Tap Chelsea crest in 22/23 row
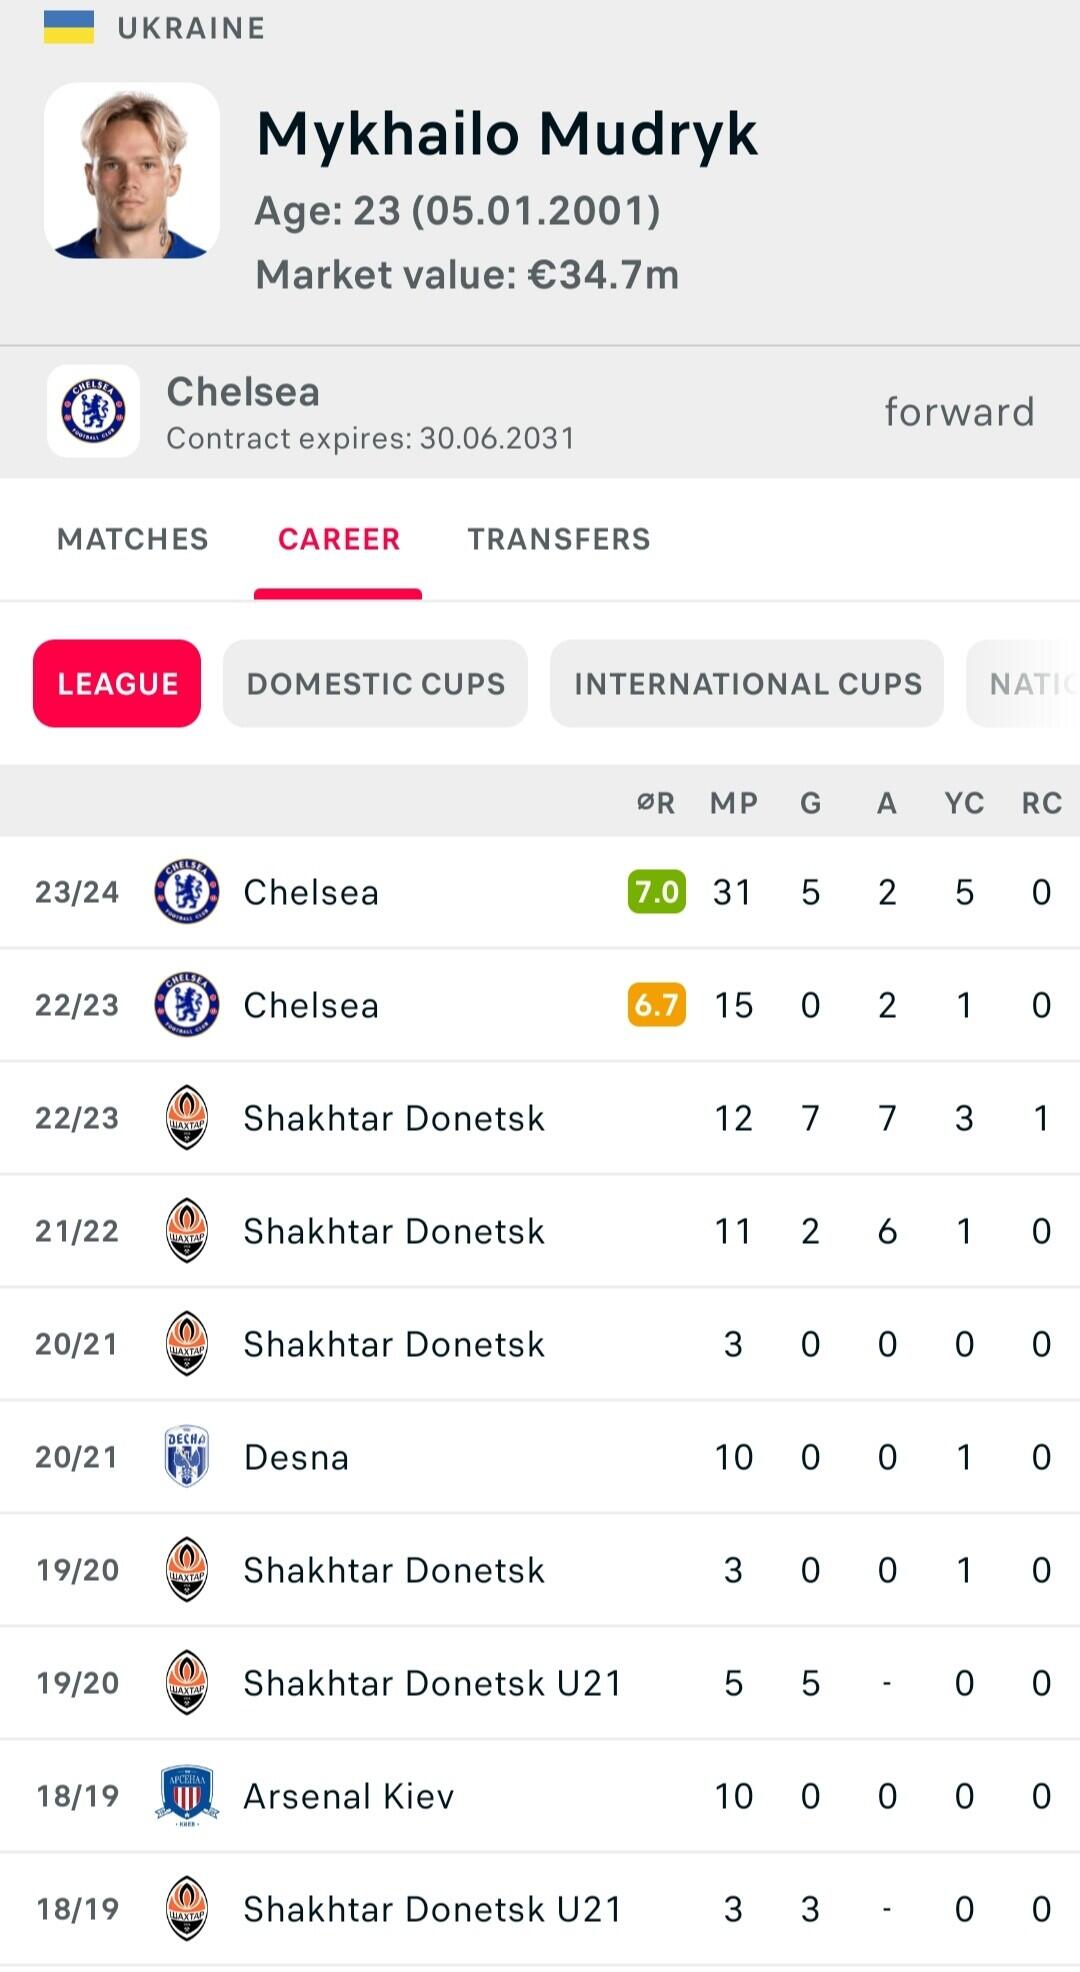Screen dimensions: 1080x1972 (187, 1004)
